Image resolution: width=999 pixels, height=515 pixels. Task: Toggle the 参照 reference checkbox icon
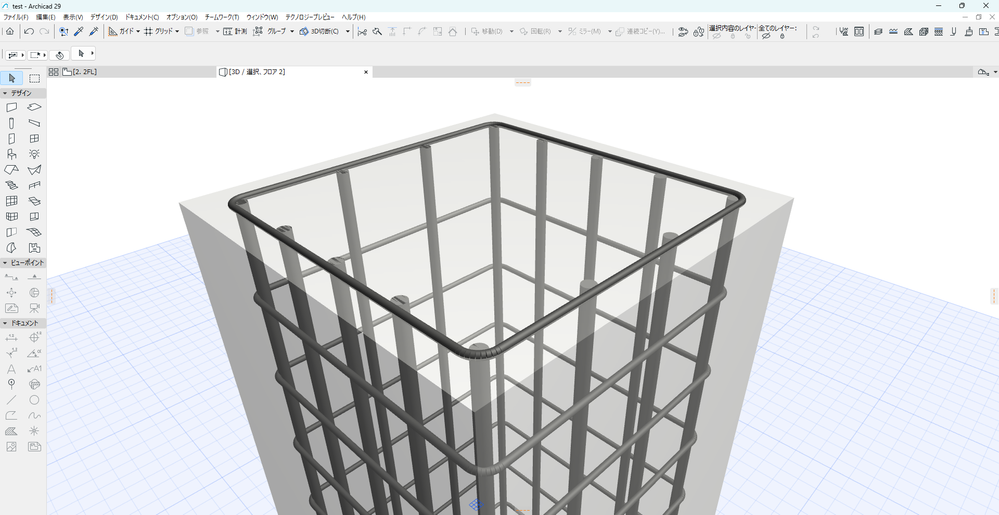pos(189,31)
